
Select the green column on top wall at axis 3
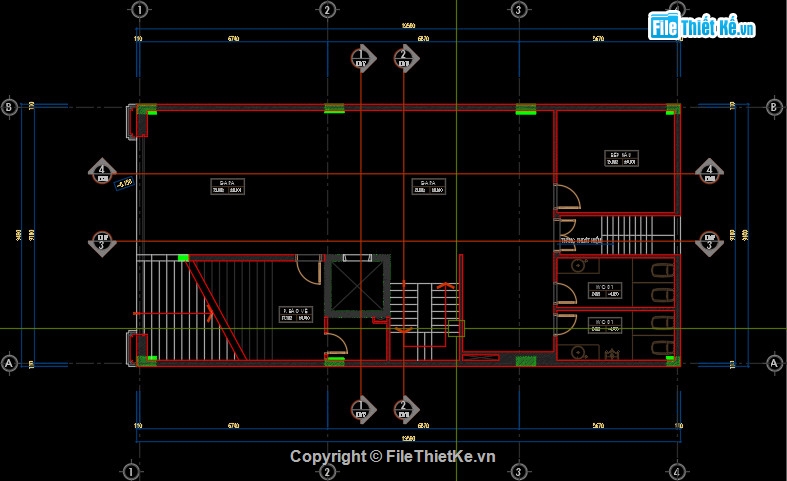click(526, 109)
